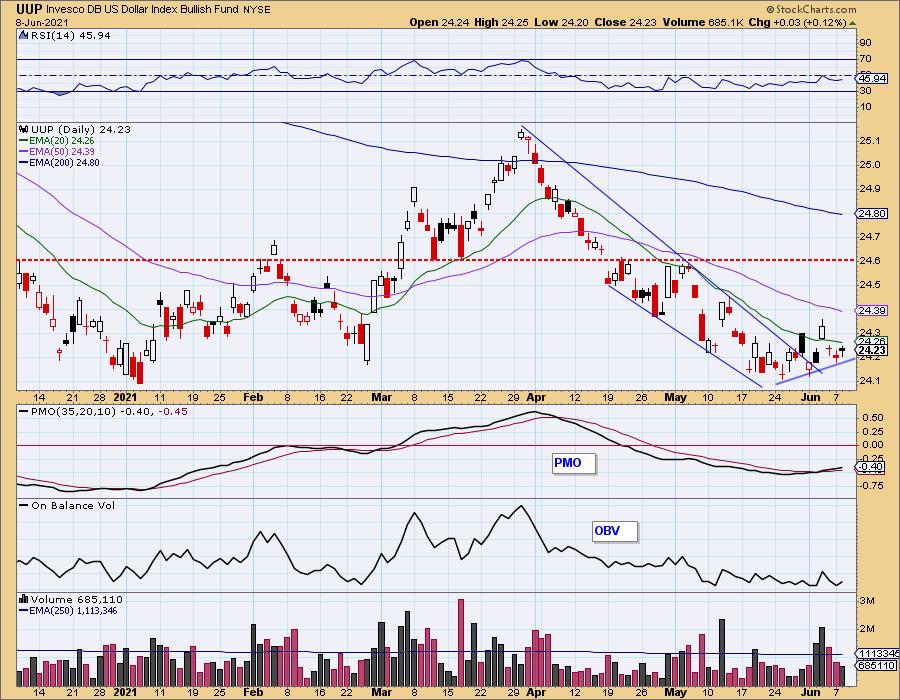Click the 2021 label under the volume panel
This screenshot has height=700, width=900.
(x=126, y=692)
